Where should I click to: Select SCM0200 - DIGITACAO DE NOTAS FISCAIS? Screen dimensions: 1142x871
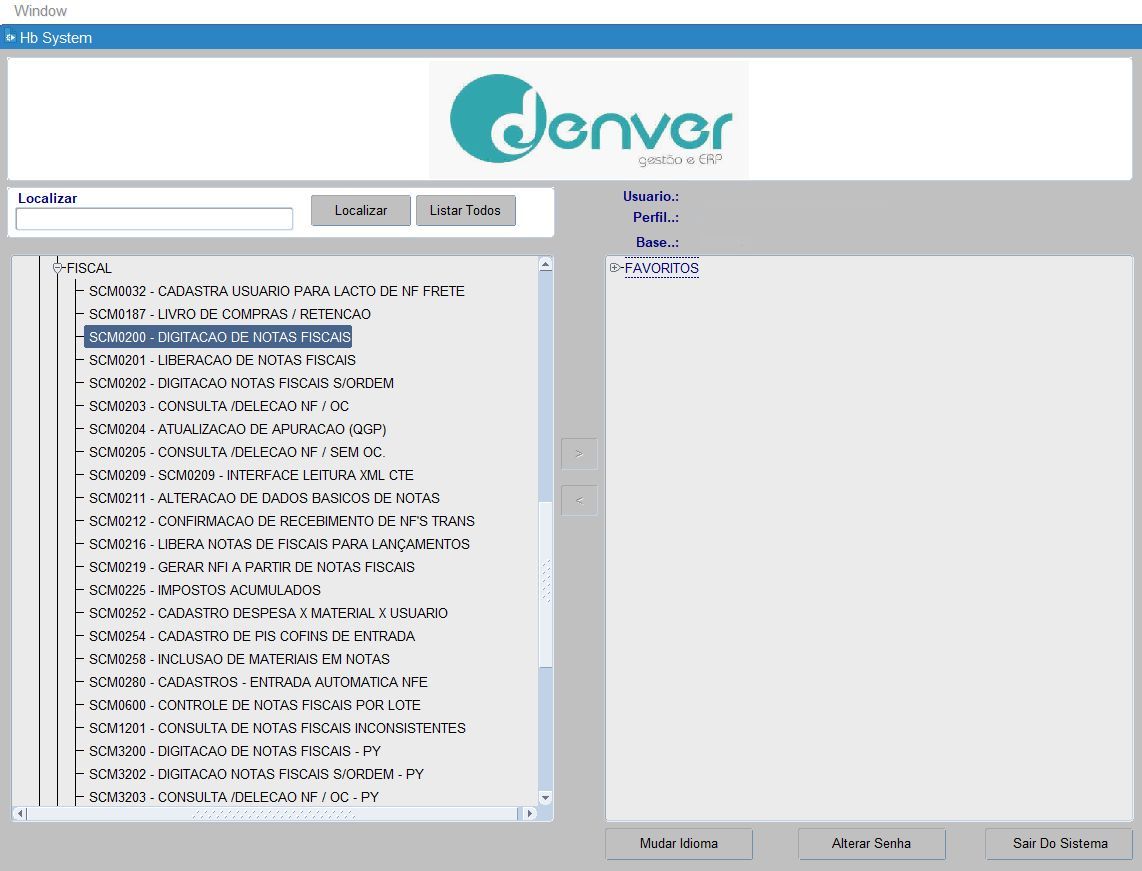point(219,337)
